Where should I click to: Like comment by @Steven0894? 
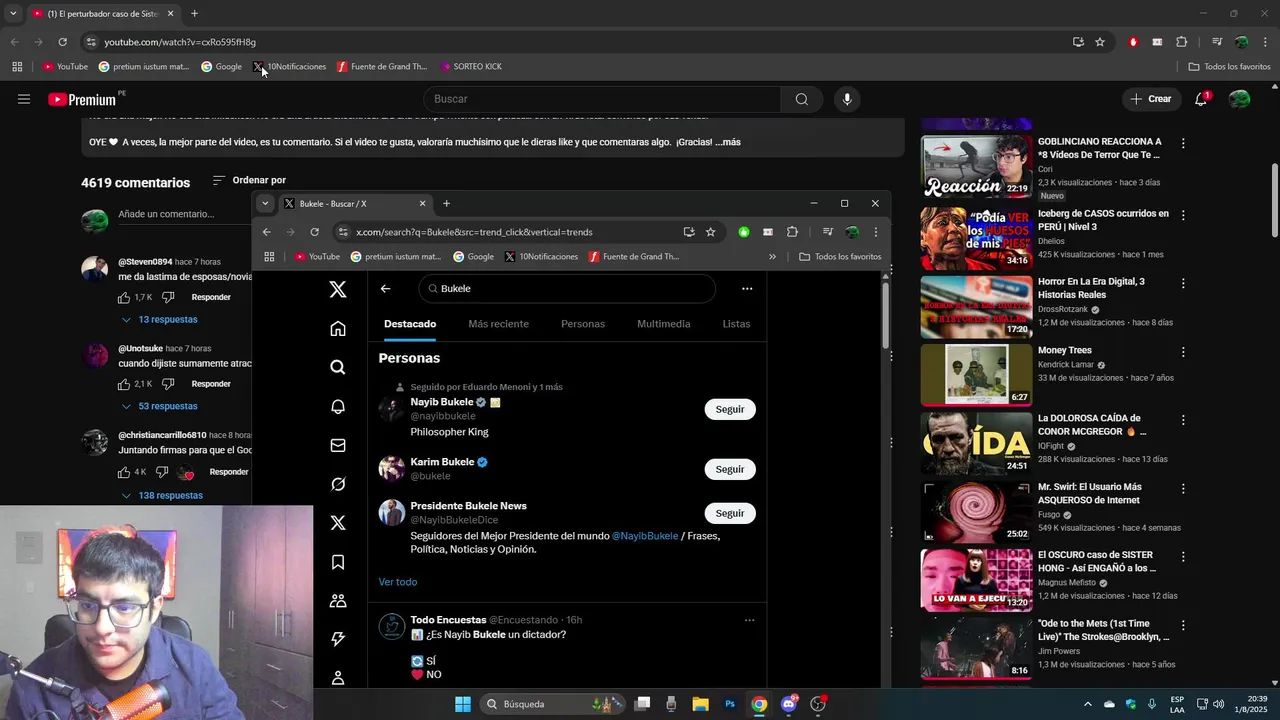(124, 297)
